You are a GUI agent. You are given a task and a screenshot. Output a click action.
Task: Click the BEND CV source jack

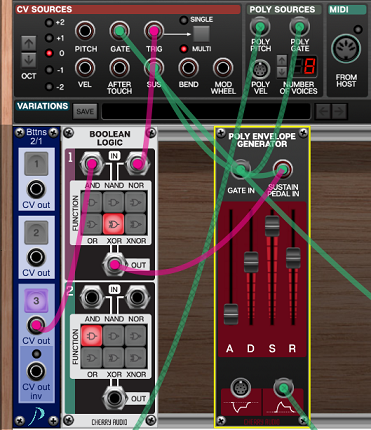pyautogui.click(x=188, y=68)
